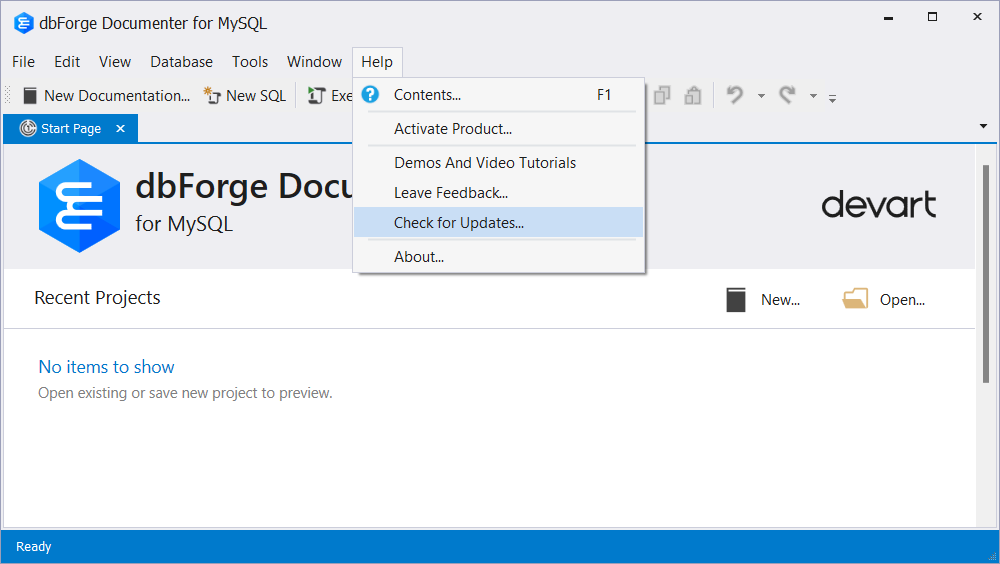Click the dbForge icon in title bar
The width and height of the screenshot is (1000, 564).
(x=24, y=23)
